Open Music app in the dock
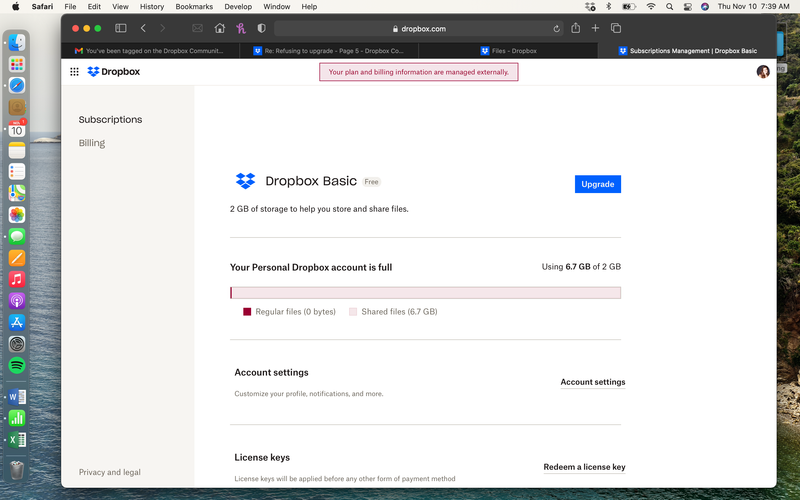800x500 pixels. pyautogui.click(x=17, y=279)
